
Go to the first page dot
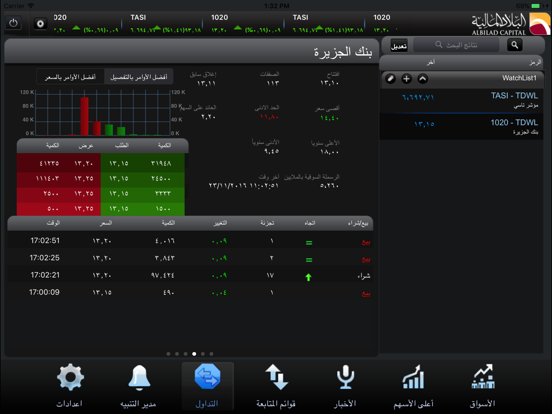tap(168, 354)
